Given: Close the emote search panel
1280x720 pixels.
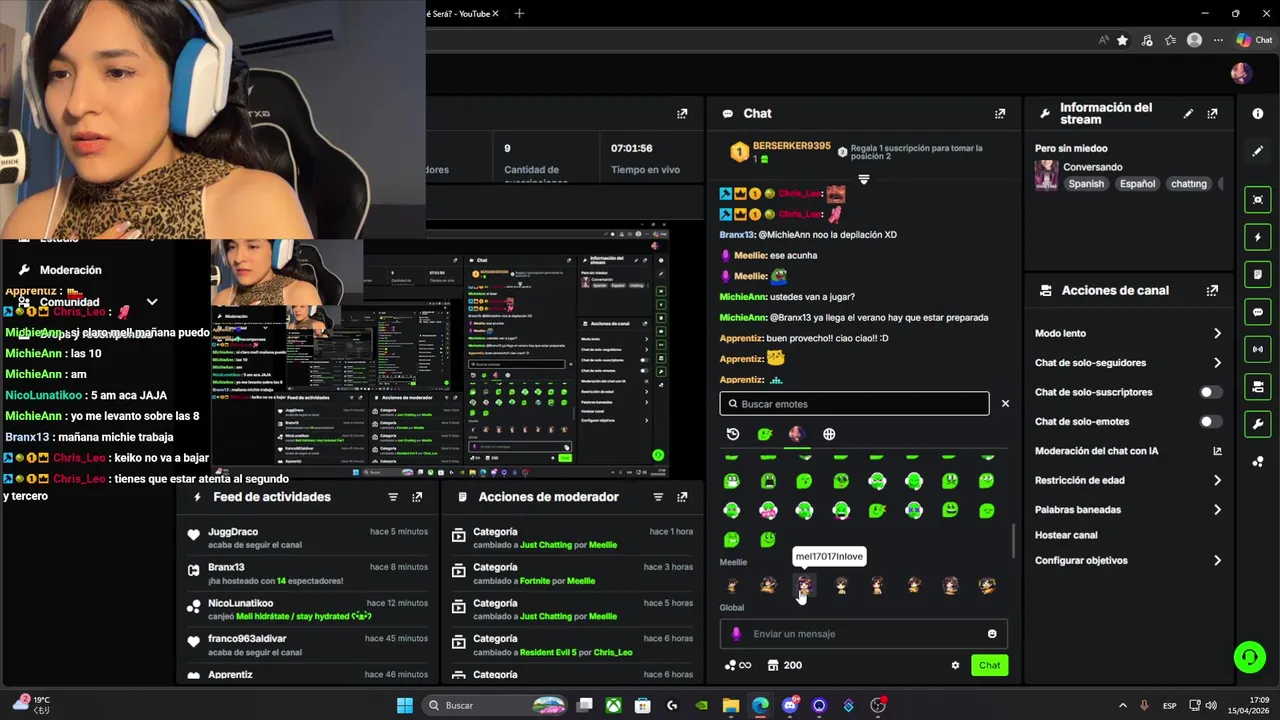Looking at the screenshot, I should 1005,404.
